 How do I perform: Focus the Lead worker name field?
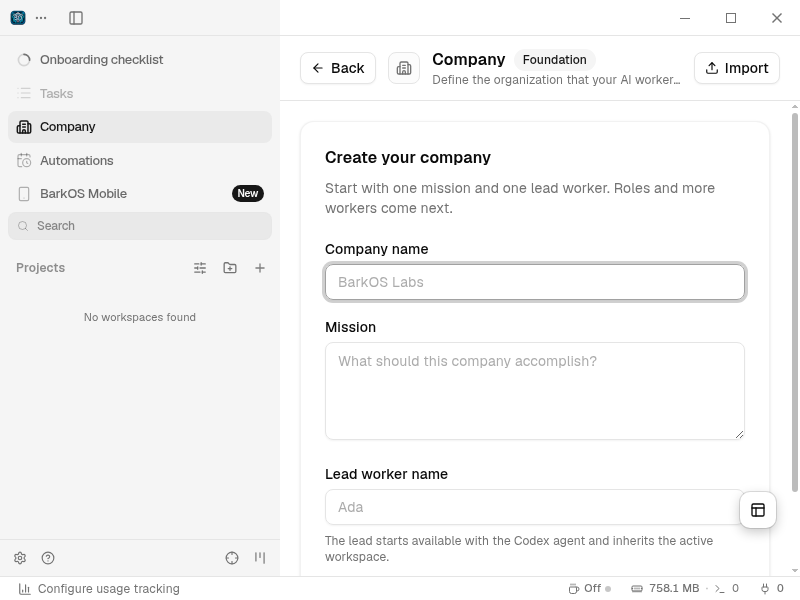(x=535, y=507)
